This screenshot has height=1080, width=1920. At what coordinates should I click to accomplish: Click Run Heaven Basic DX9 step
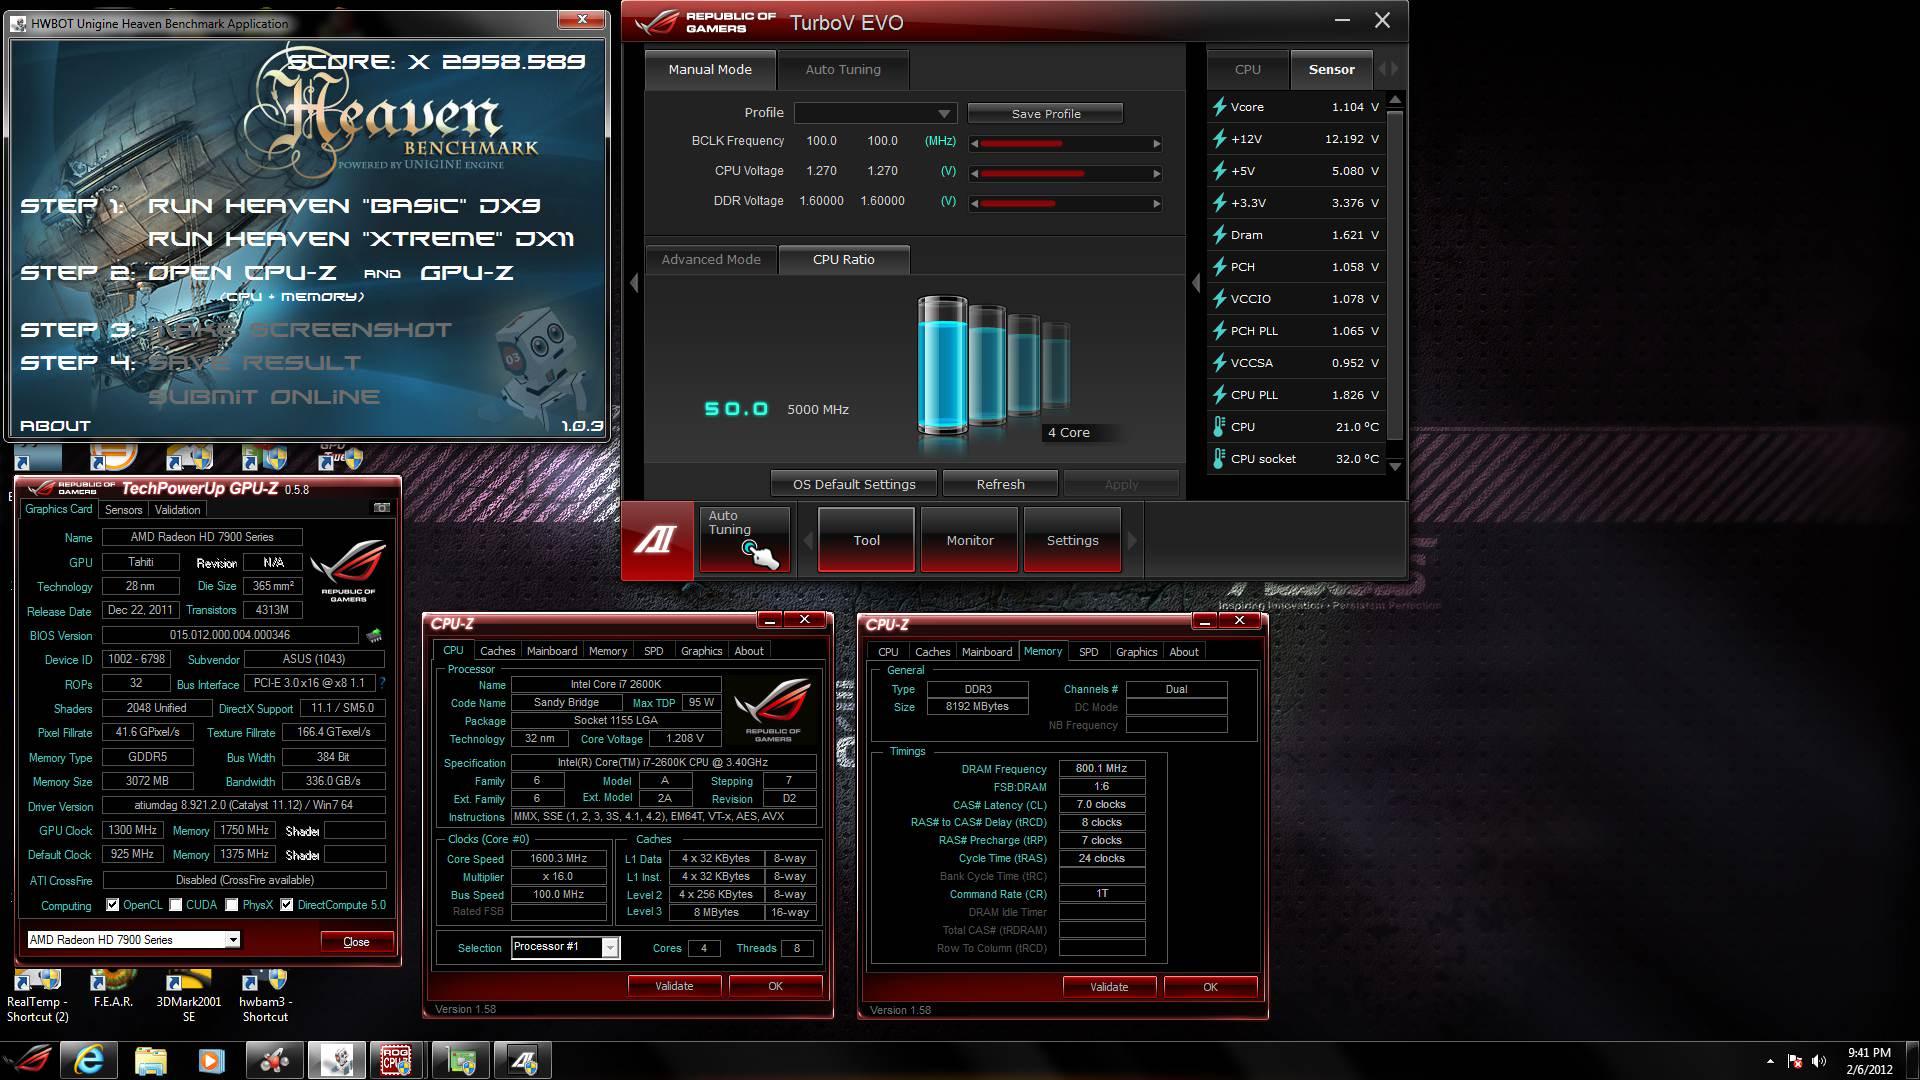[344, 206]
